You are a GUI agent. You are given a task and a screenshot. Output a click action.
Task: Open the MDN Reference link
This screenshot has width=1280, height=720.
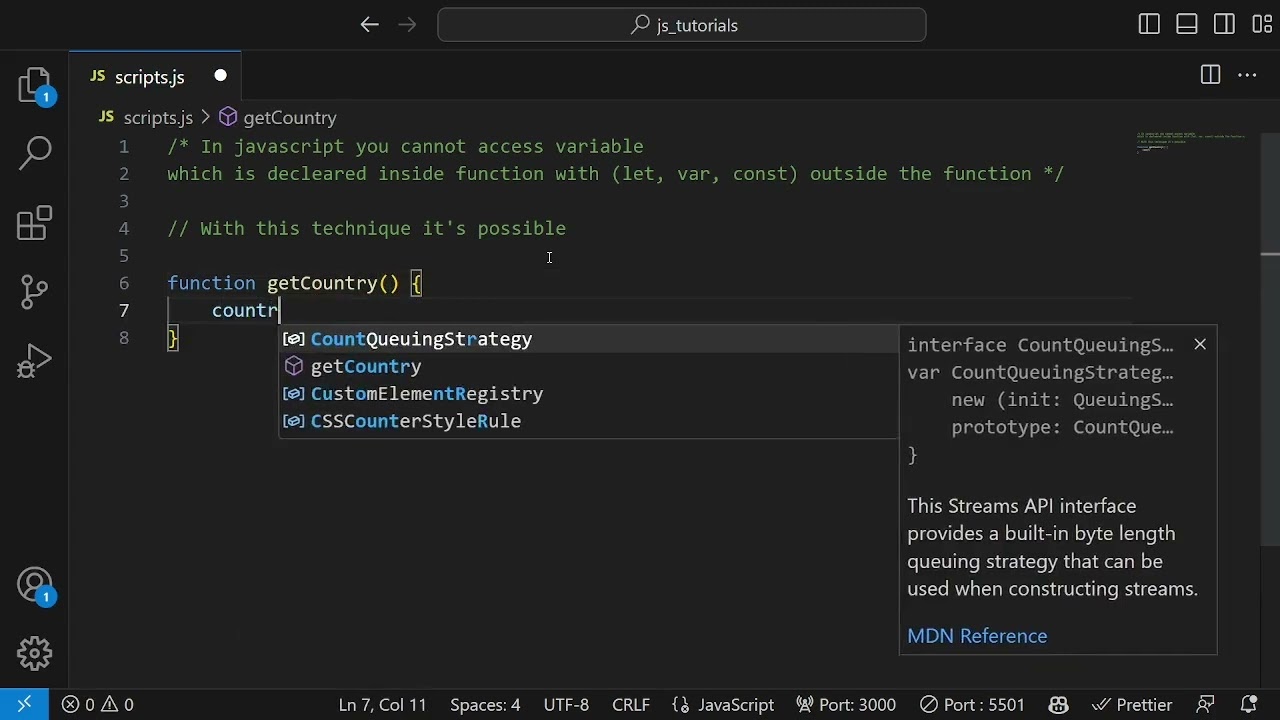977,636
